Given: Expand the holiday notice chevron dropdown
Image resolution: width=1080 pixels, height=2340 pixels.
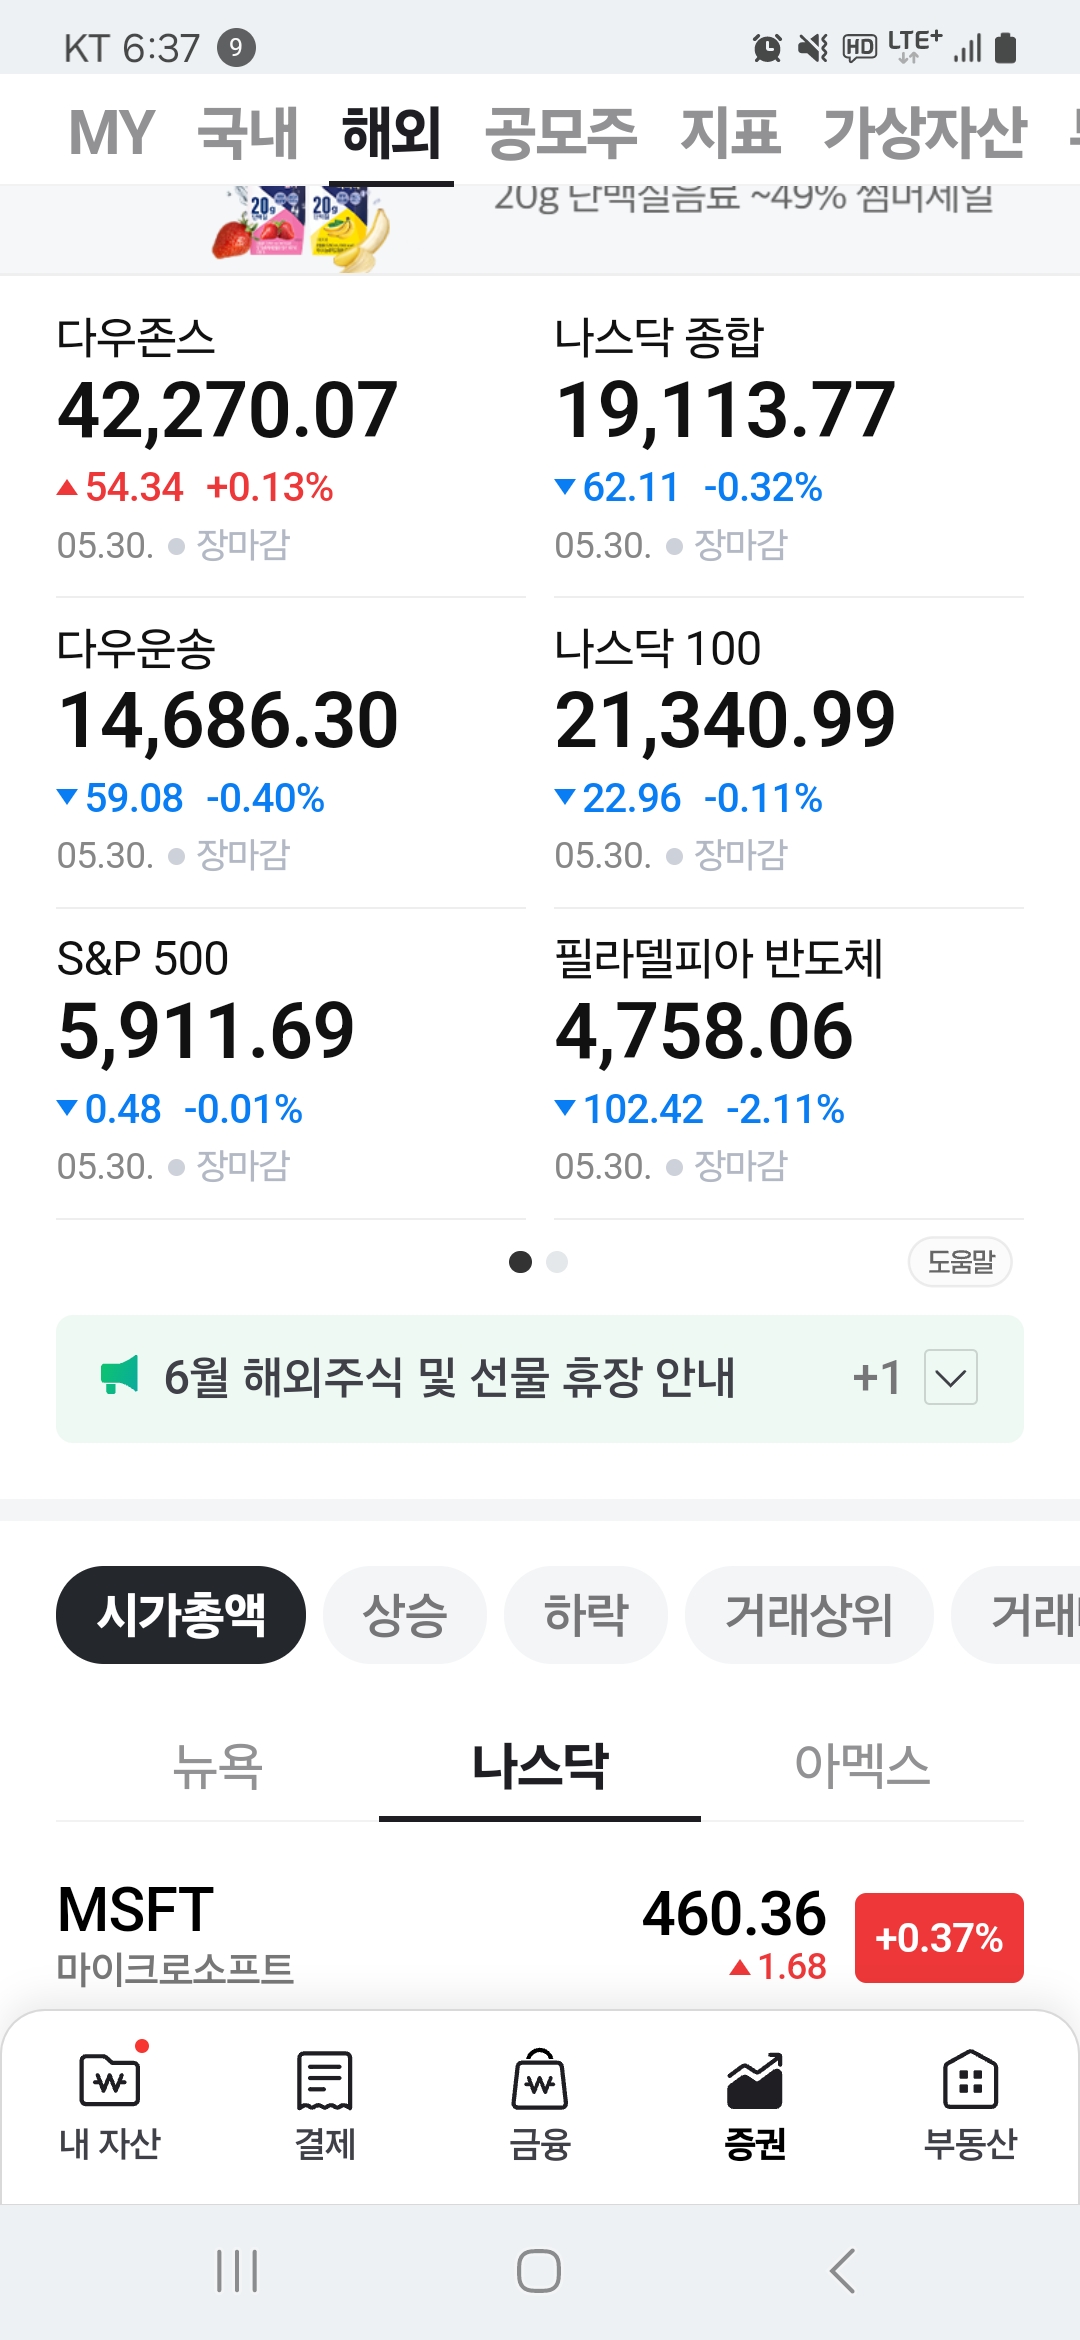Looking at the screenshot, I should coord(951,1377).
